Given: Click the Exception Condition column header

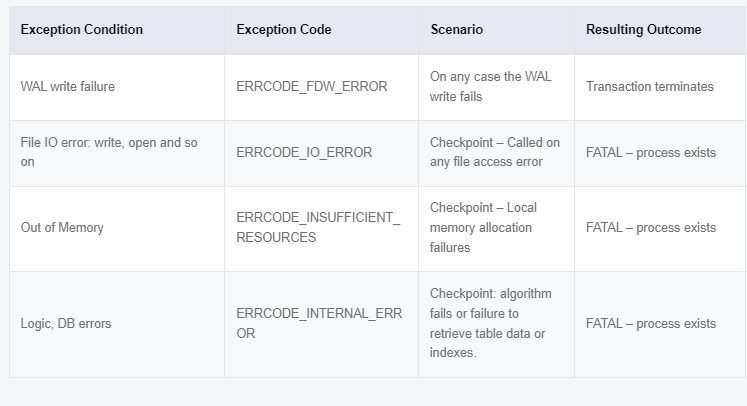Looking at the screenshot, I should [82, 30].
